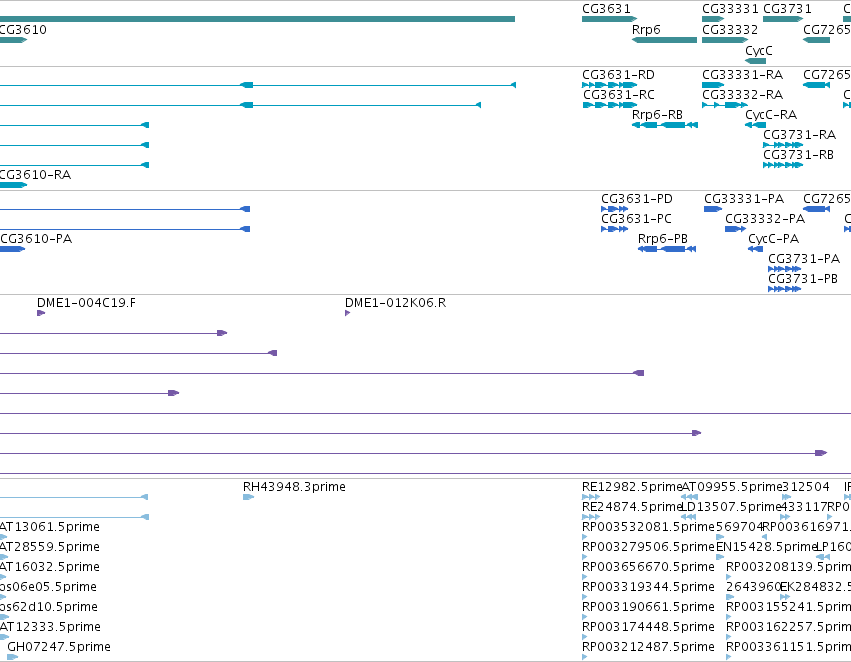Select EST RE12982.5prime
This screenshot has width=851, height=662.
[632, 487]
